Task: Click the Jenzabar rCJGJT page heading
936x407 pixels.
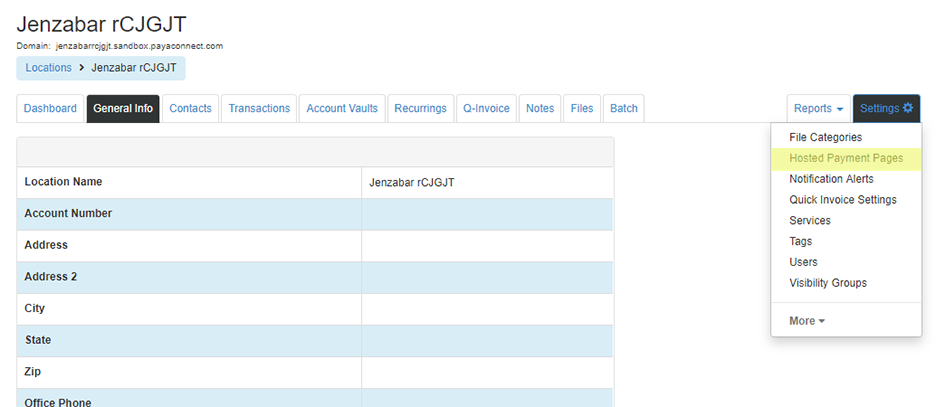Action: tap(101, 24)
